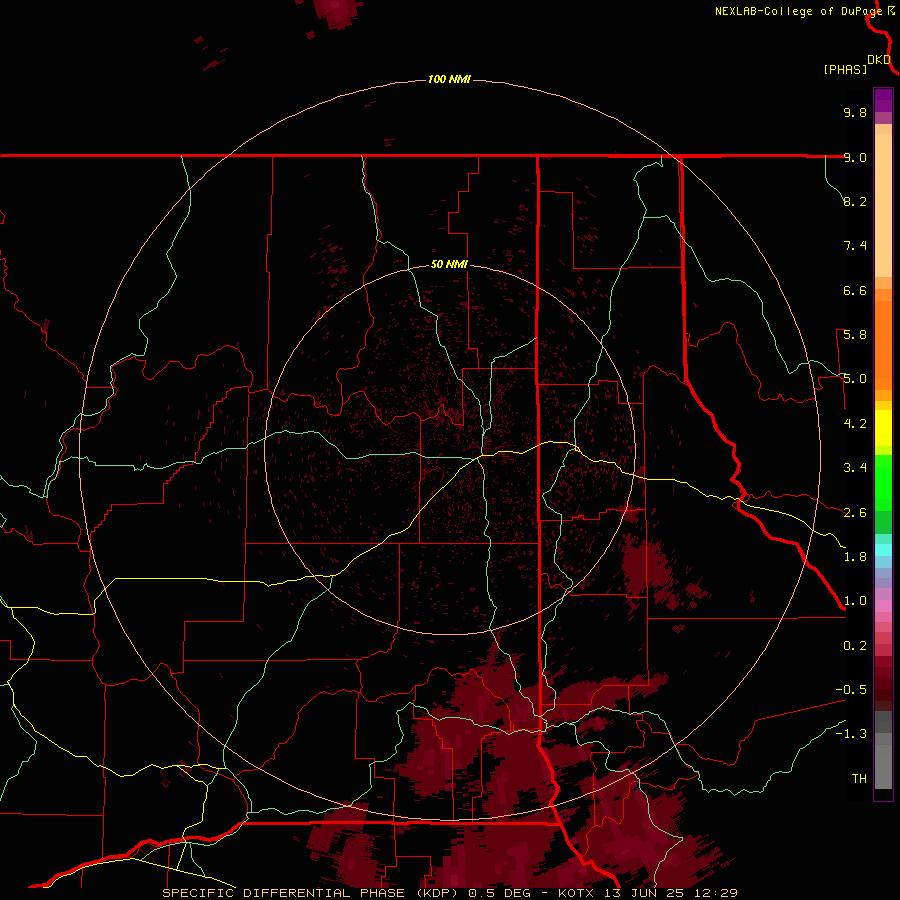Click the 4.2 scale value
This screenshot has height=900, width=900.
(855, 424)
